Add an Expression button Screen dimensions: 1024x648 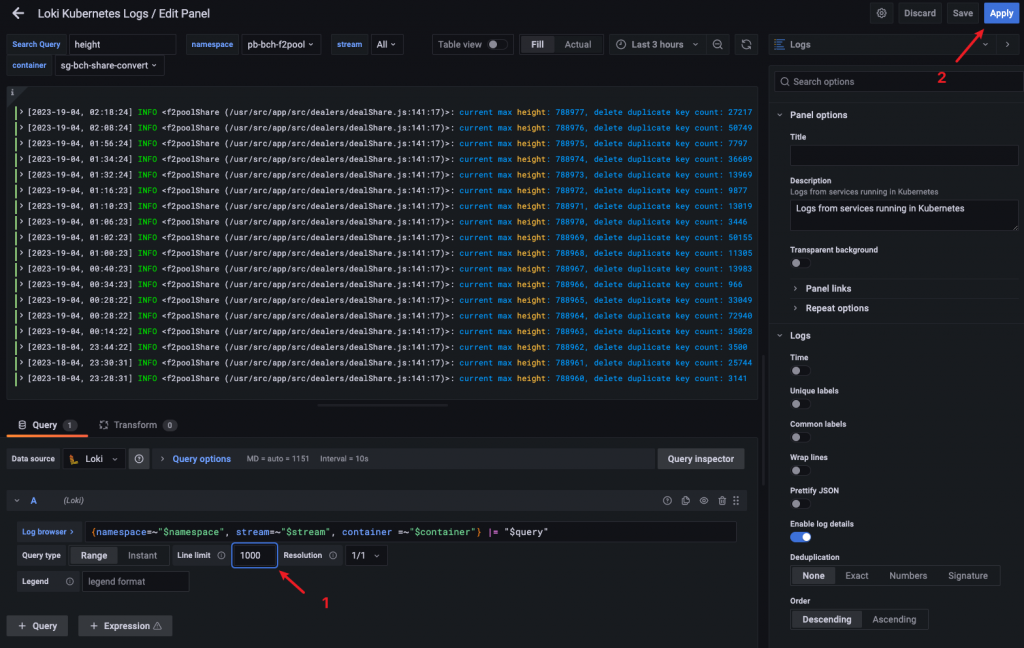tap(125, 626)
